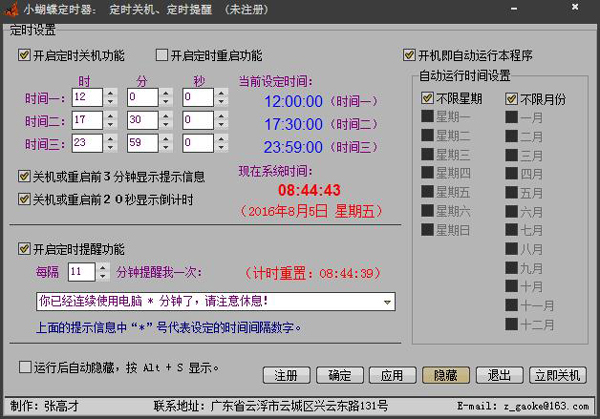Screen dimensions: 600x419
Task: Check the 星期六 box
Action: coord(427,210)
